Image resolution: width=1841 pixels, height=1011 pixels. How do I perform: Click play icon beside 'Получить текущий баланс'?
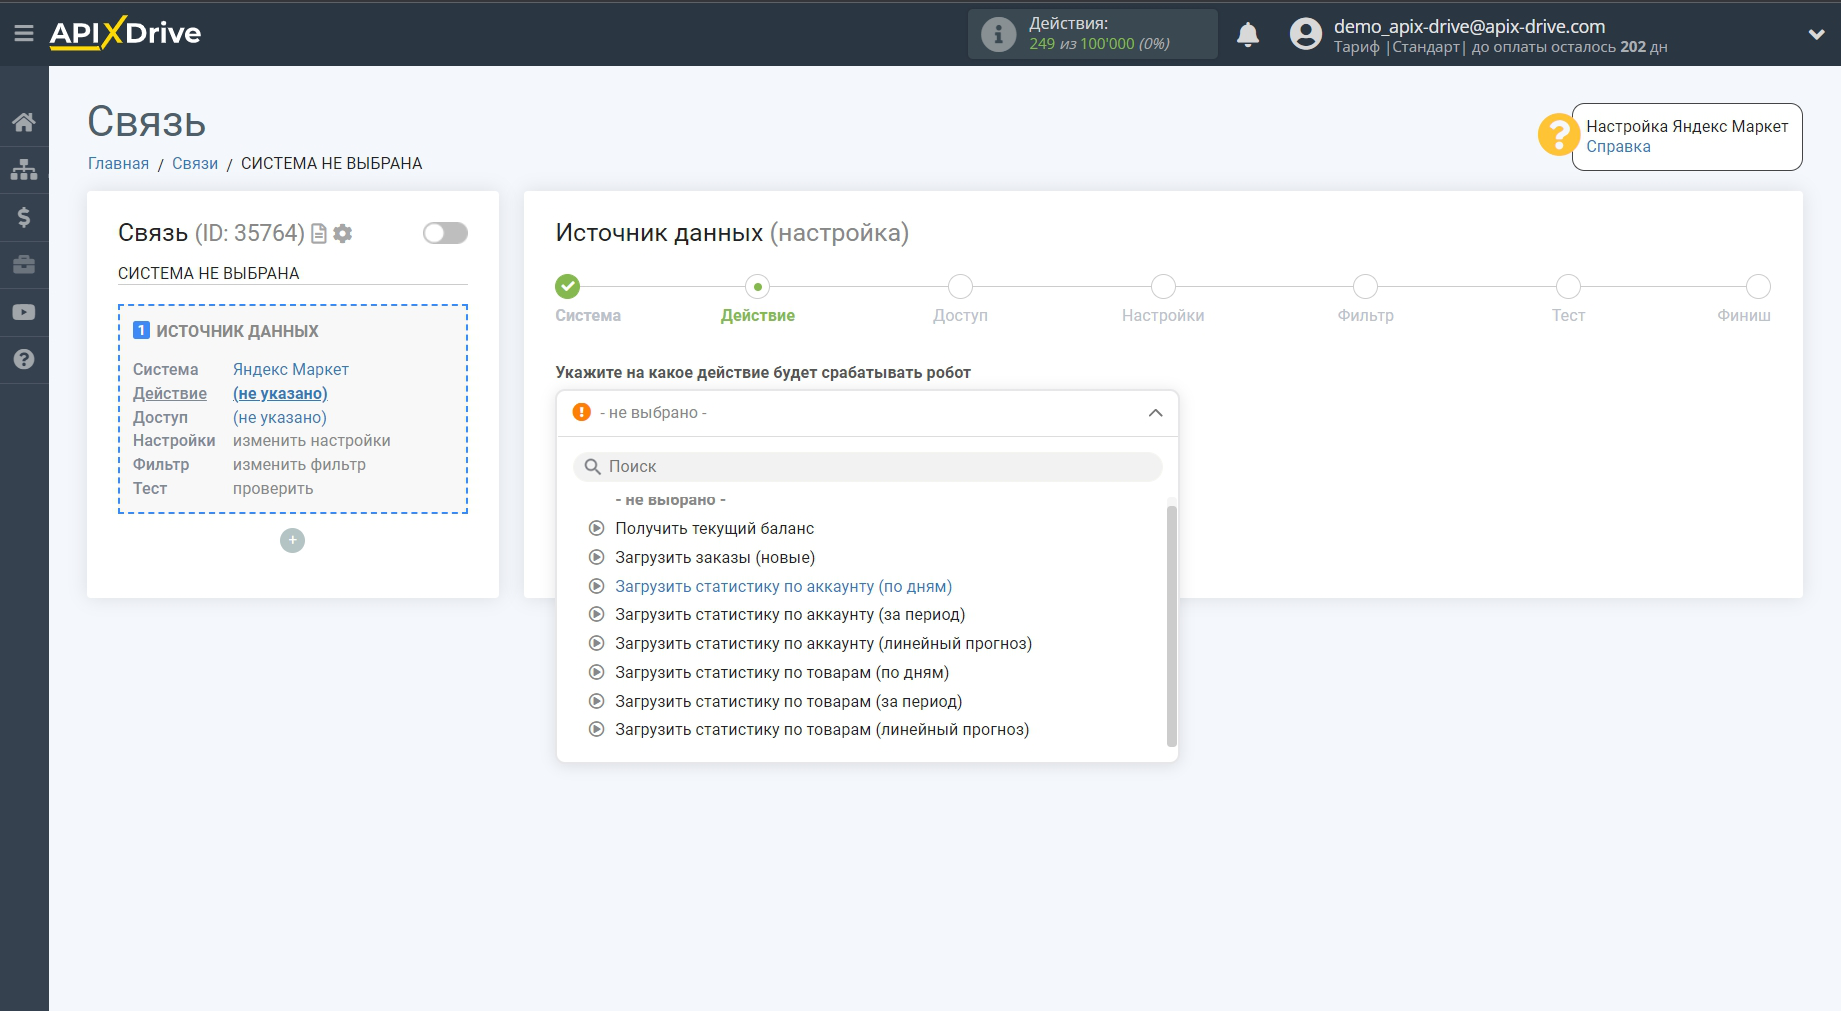[596, 528]
